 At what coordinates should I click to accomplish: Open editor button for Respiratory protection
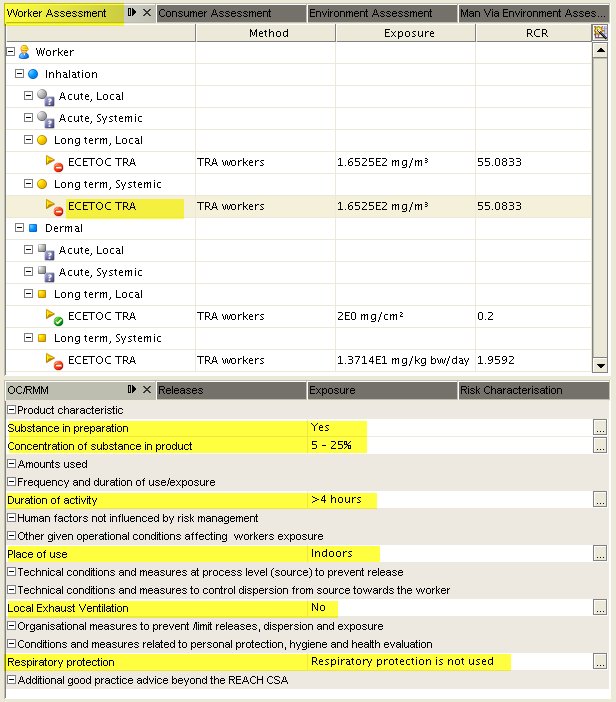tap(600, 662)
